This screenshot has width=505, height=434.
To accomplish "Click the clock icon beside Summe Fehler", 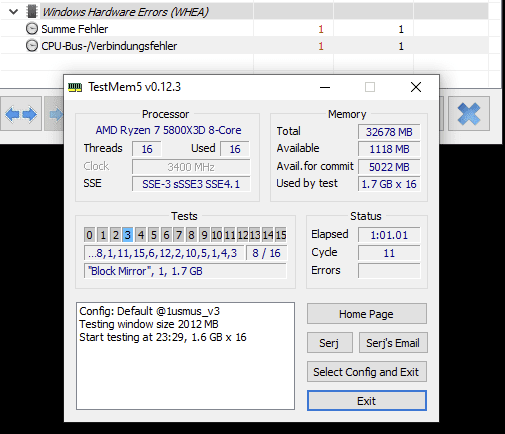I will pyautogui.click(x=32, y=29).
